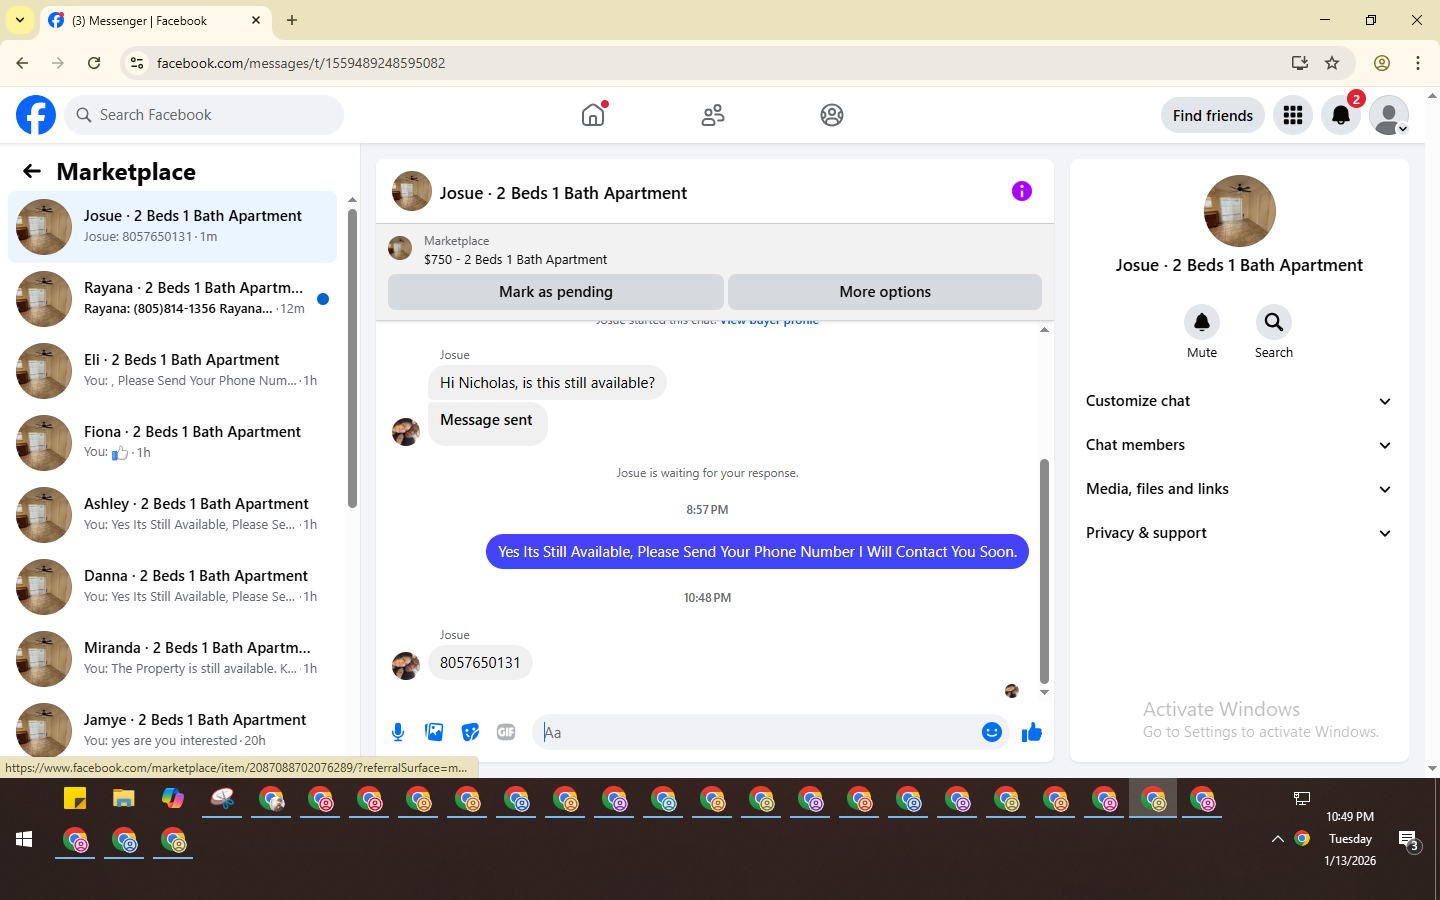Open conversation information purple i icon
This screenshot has width=1440, height=900.
(1021, 191)
